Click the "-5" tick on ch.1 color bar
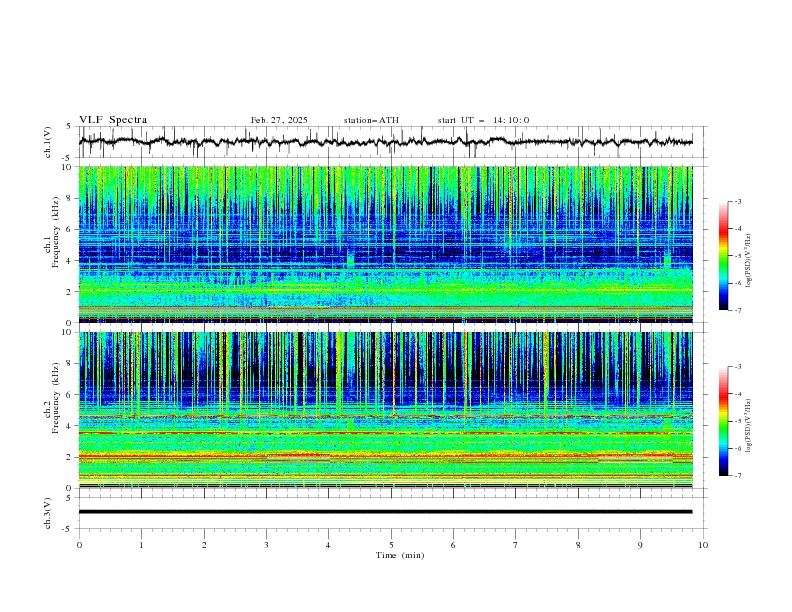 click(x=737, y=256)
